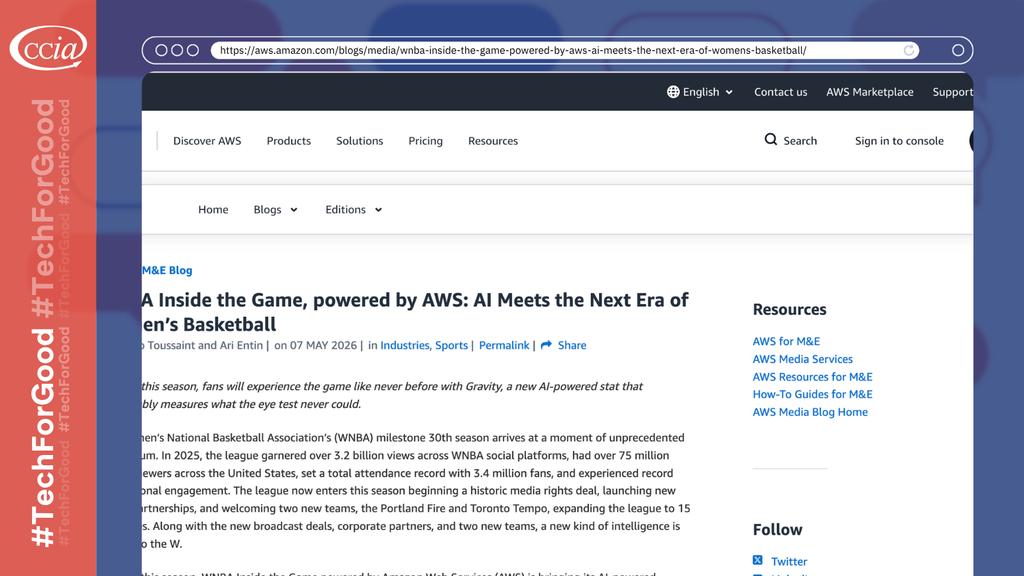Click the article title heading
This screenshot has width=1024, height=576.
[415, 312]
